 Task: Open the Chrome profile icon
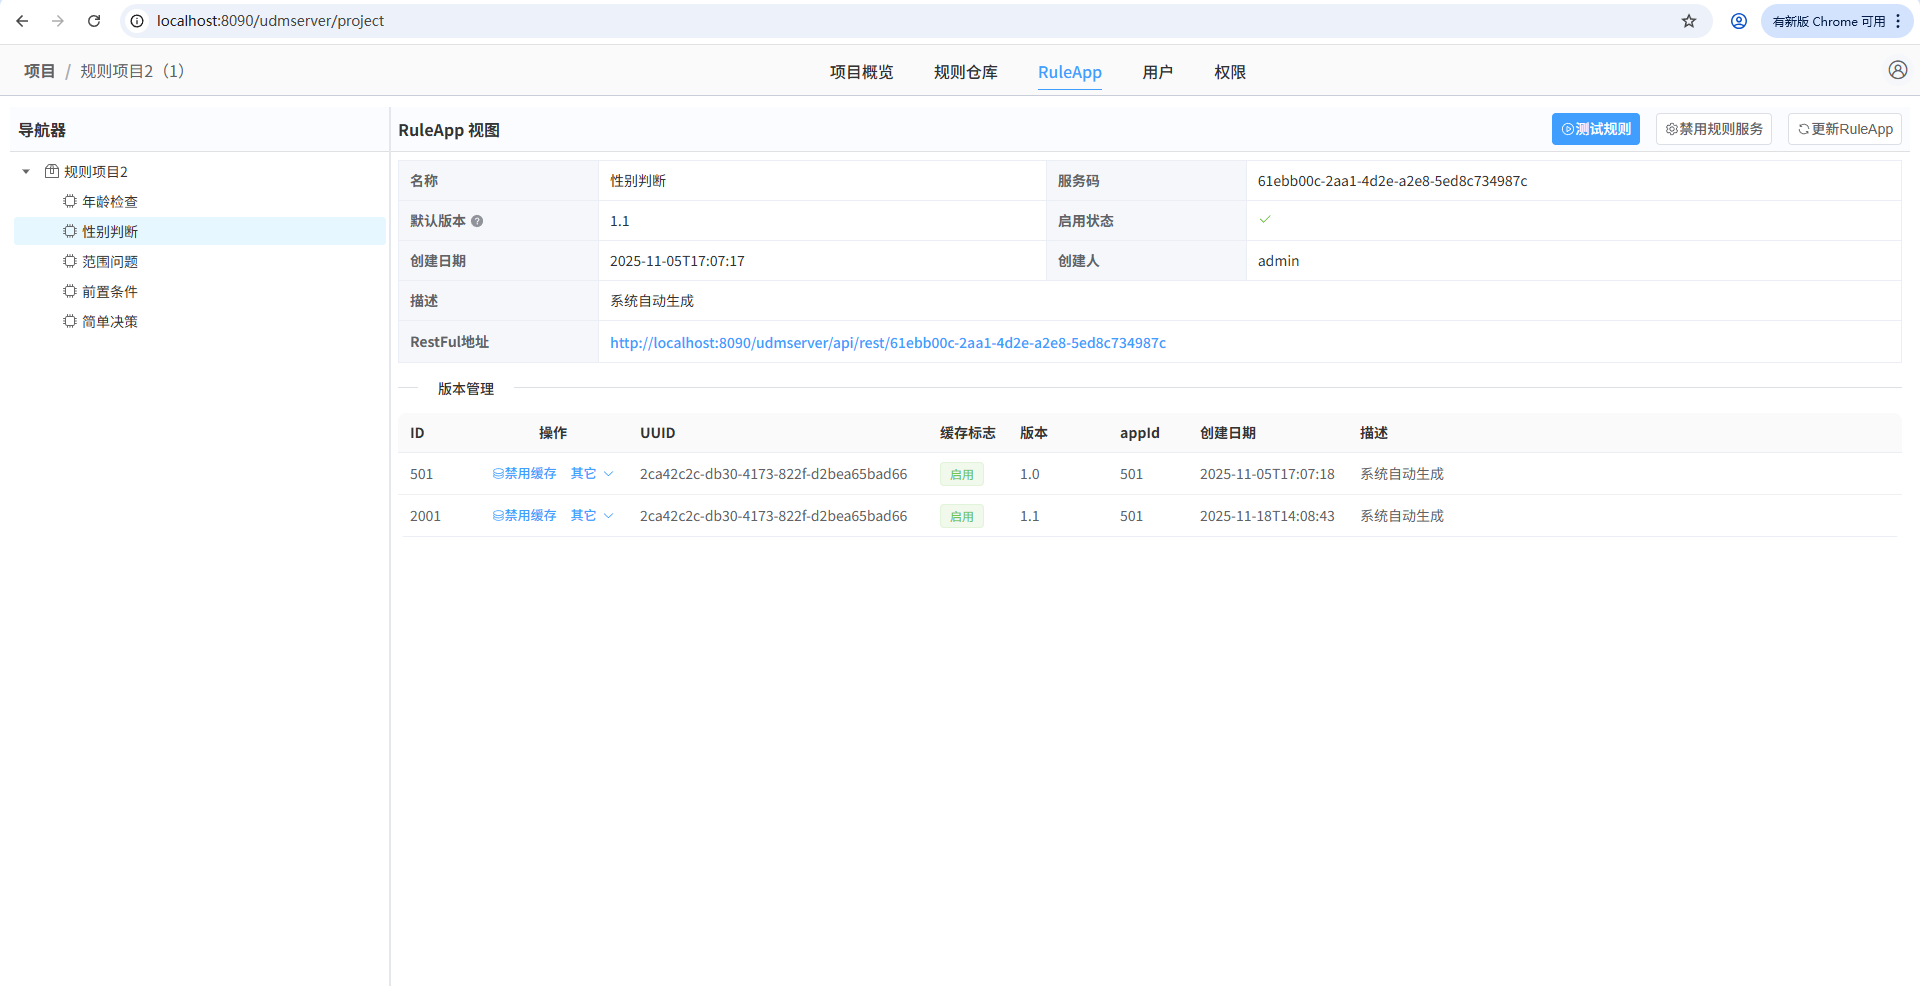click(x=1739, y=21)
